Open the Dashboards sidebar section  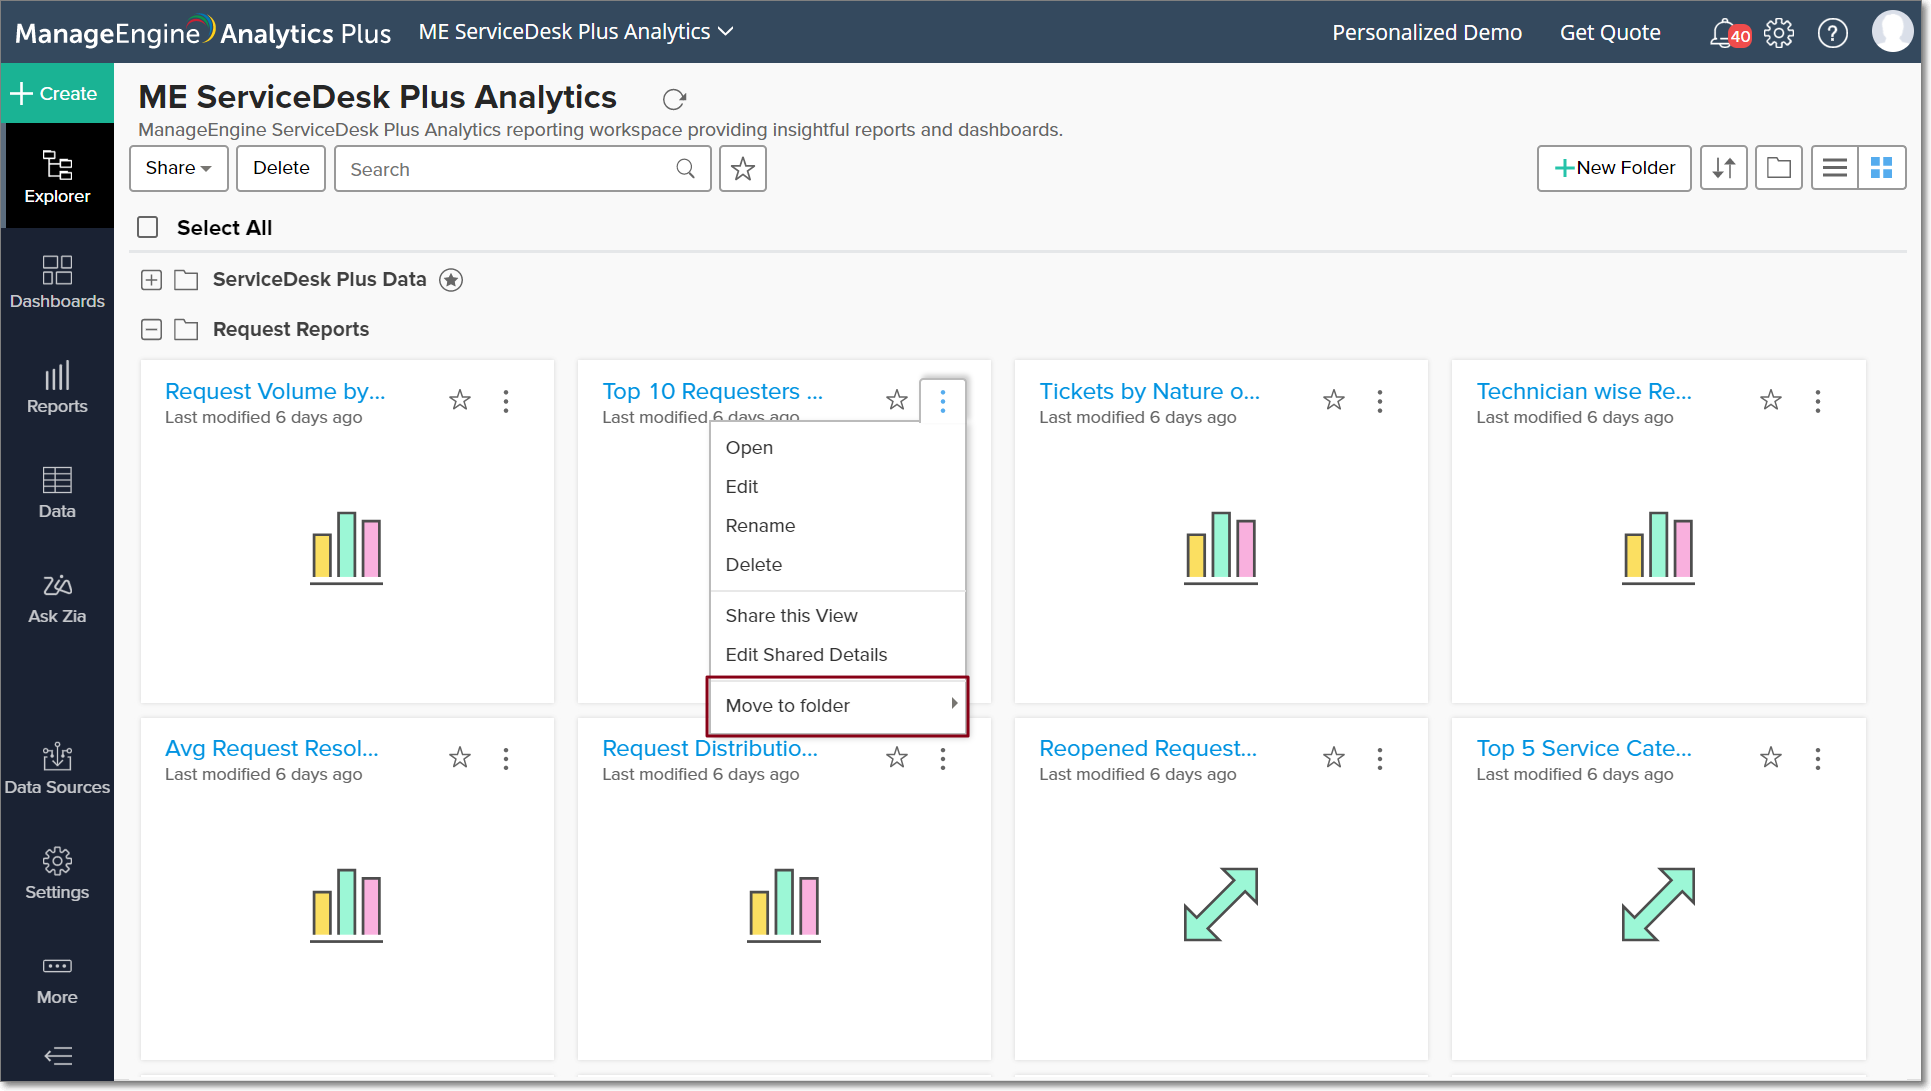57,281
